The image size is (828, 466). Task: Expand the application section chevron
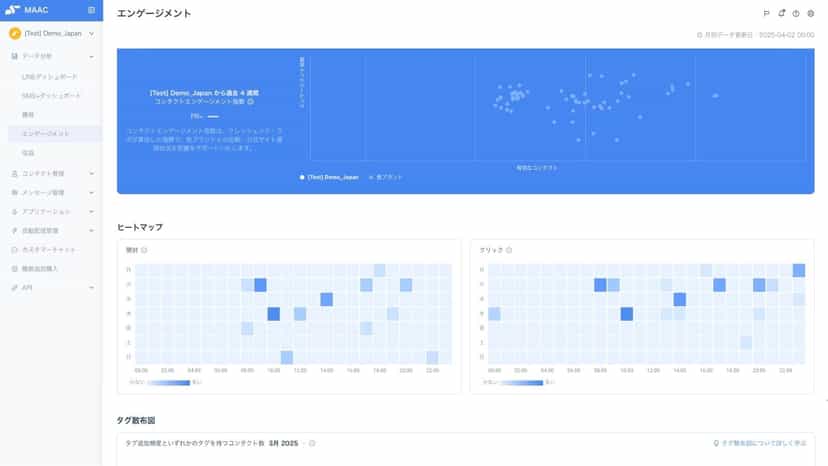point(91,212)
